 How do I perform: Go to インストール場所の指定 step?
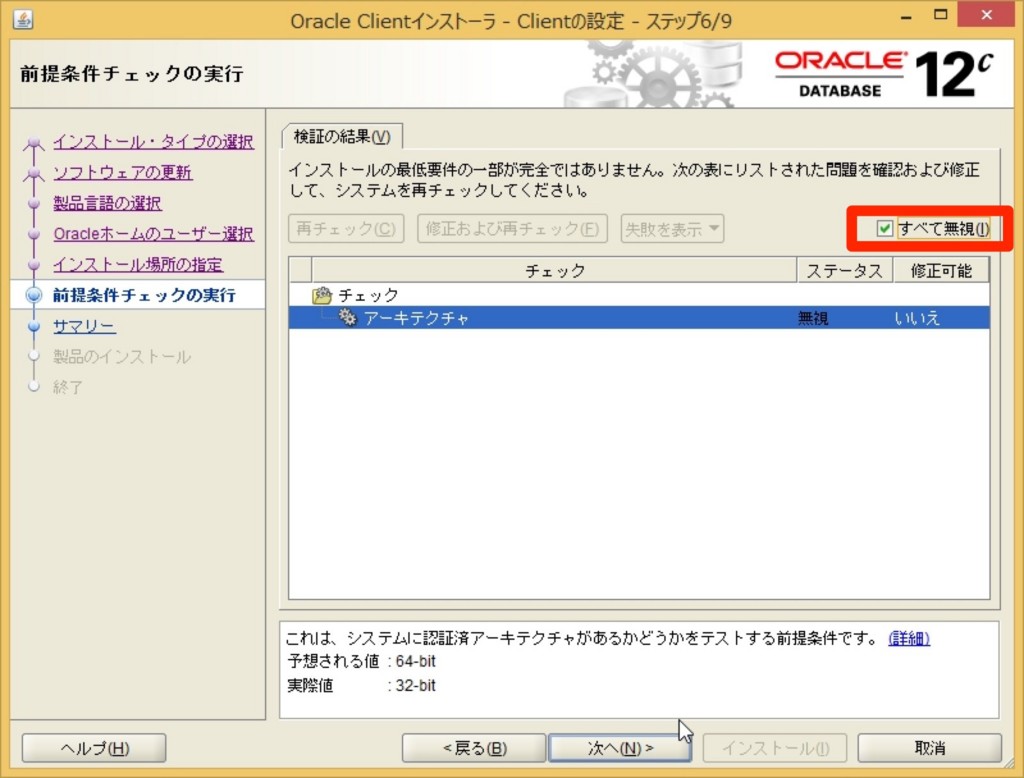pyautogui.click(x=138, y=265)
